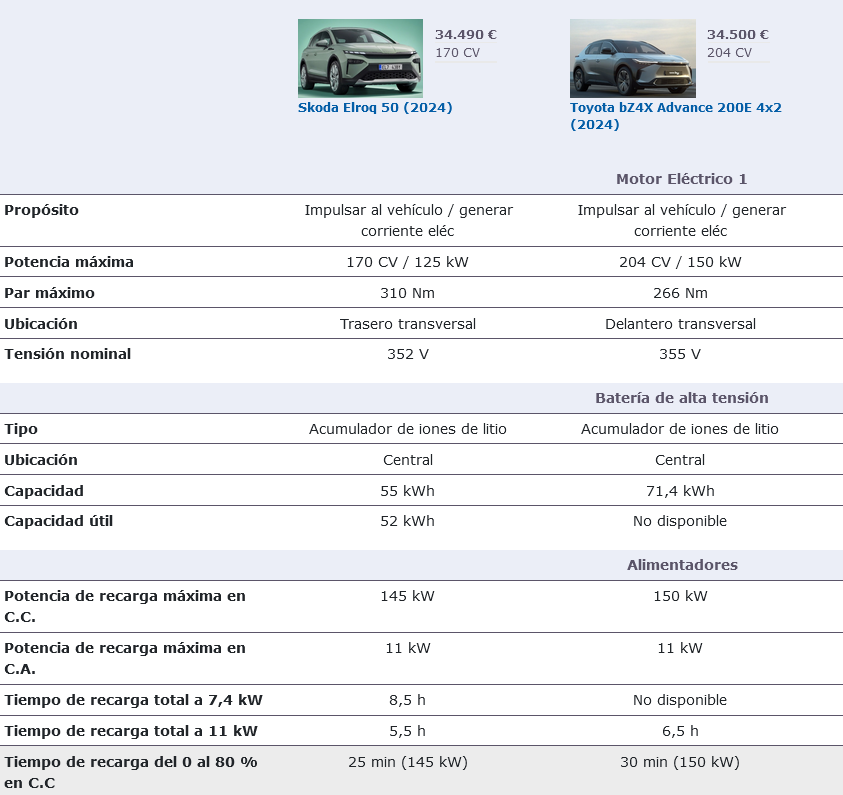The image size is (843, 795).
Task: Select the 170 CV / 125 kW value
Action: [x=408, y=262]
